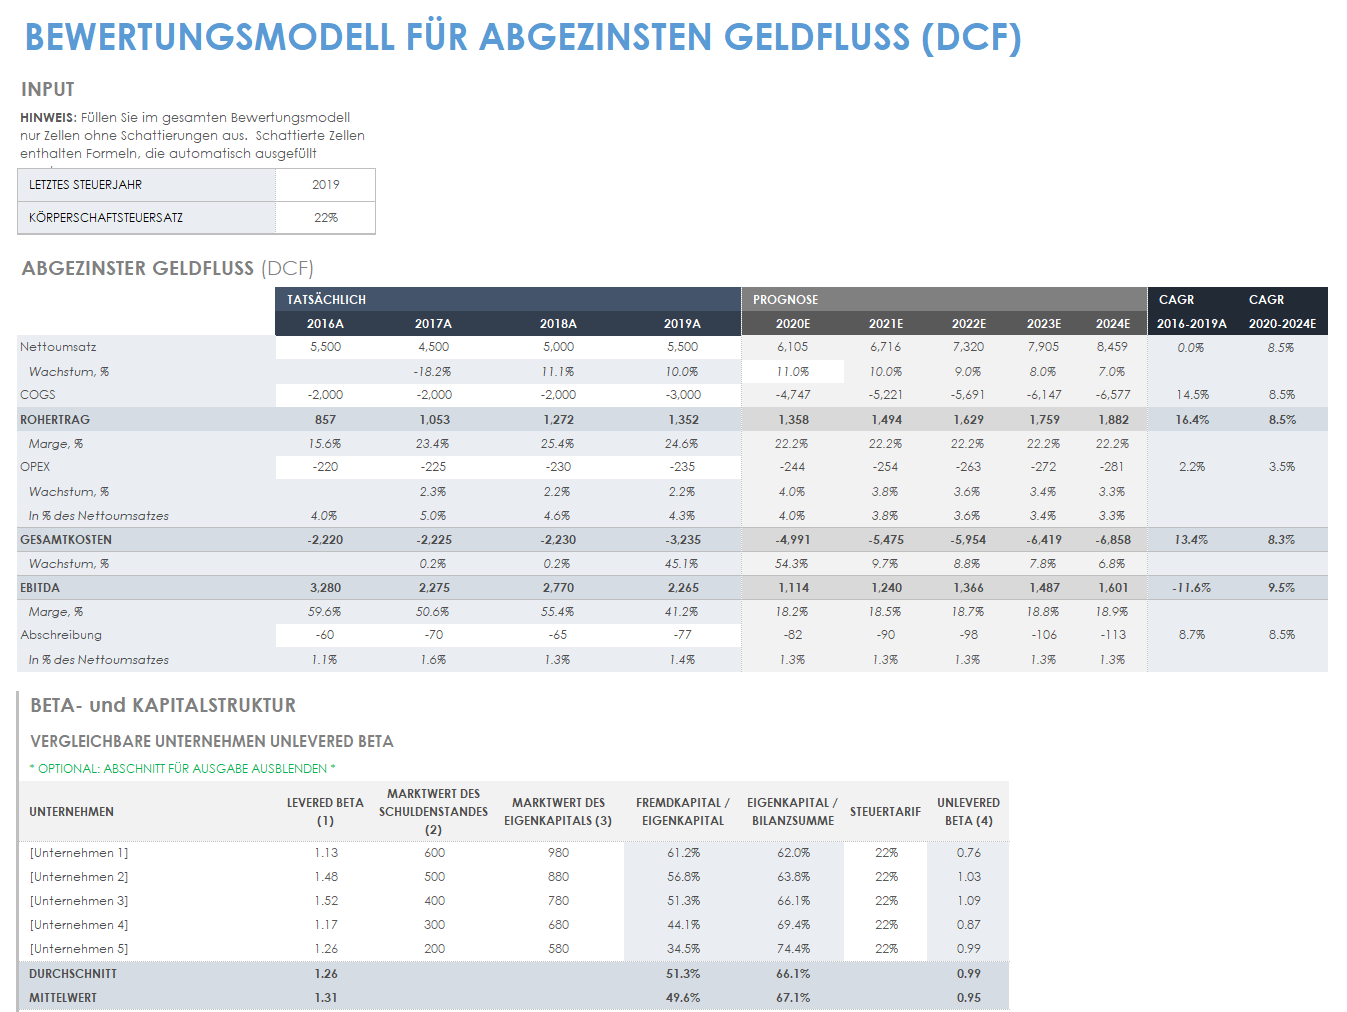Click the MITTELWERT row label
1347x1012 pixels.
63,998
